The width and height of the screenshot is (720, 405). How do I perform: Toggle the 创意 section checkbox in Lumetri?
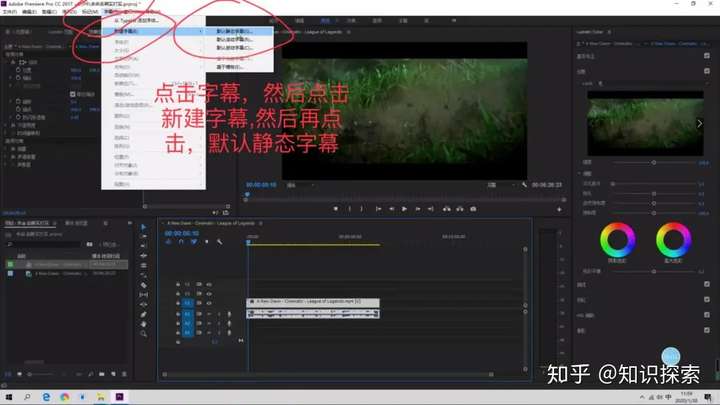[707, 71]
